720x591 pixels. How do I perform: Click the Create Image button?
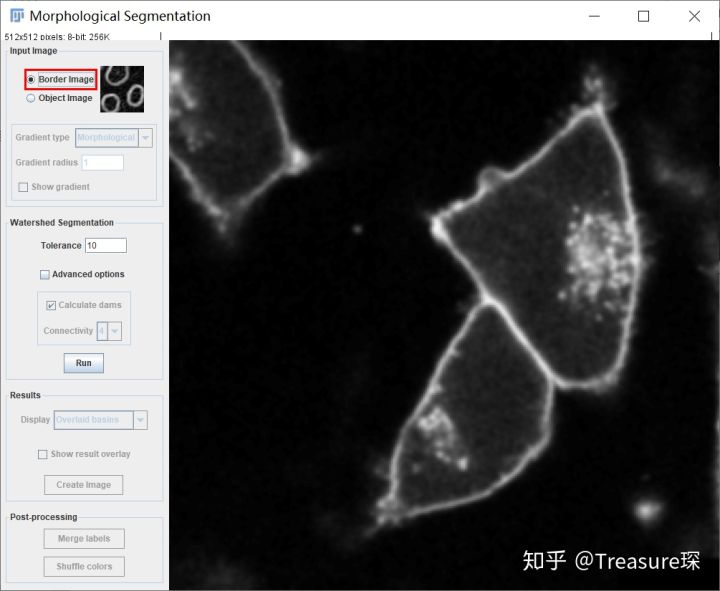(84, 485)
